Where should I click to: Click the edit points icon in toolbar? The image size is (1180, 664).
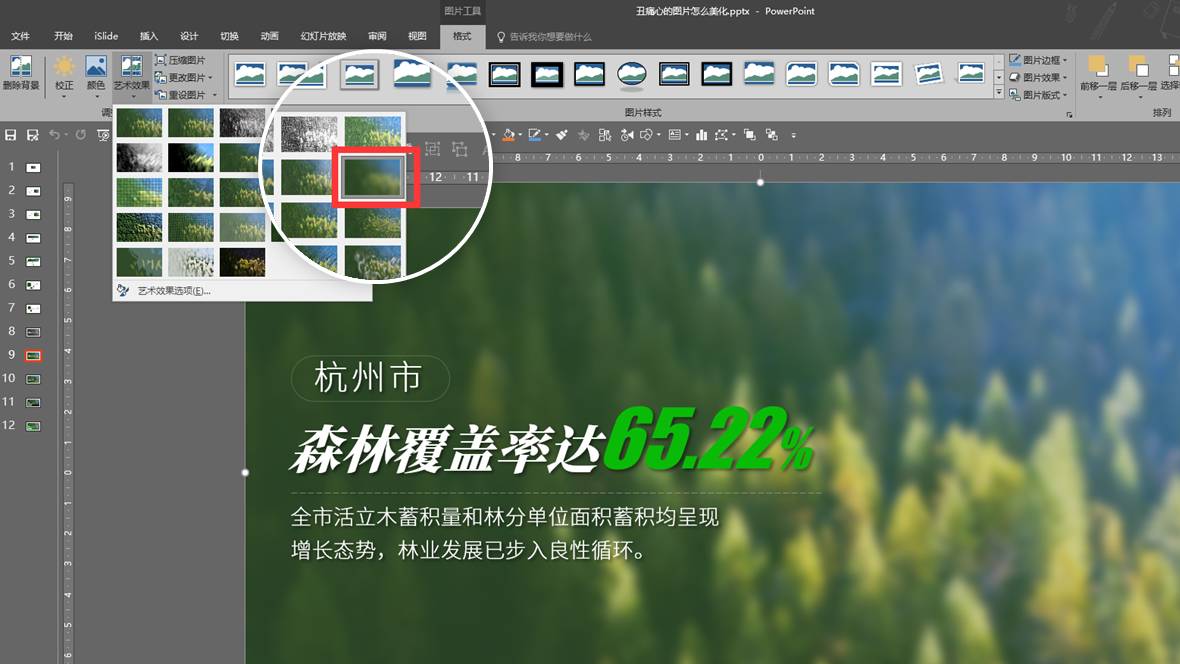coord(721,135)
